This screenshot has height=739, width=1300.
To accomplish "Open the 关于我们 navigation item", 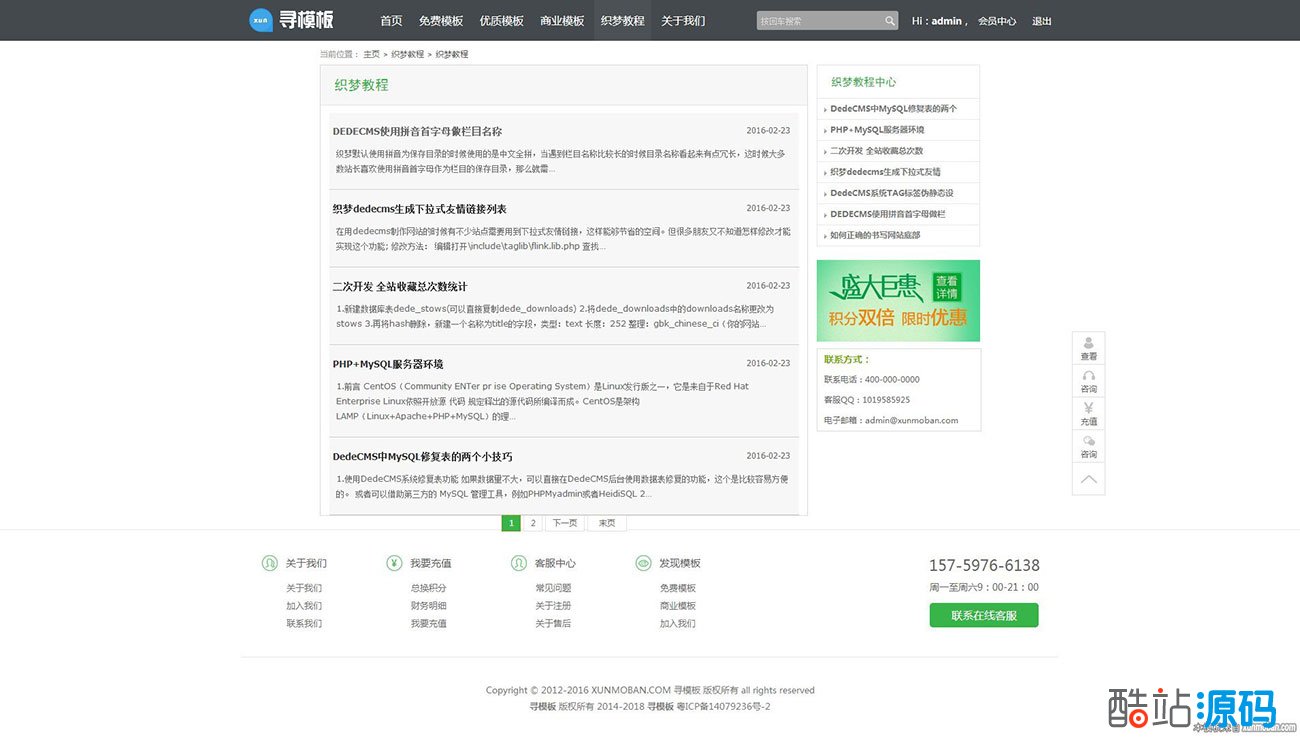I will coord(683,21).
